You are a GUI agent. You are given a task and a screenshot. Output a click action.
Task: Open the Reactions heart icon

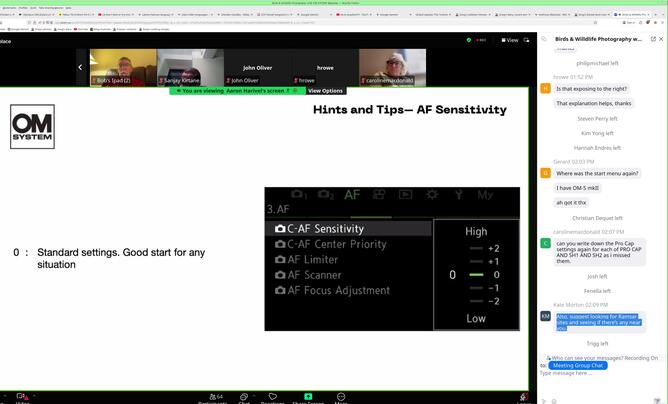coord(272,397)
